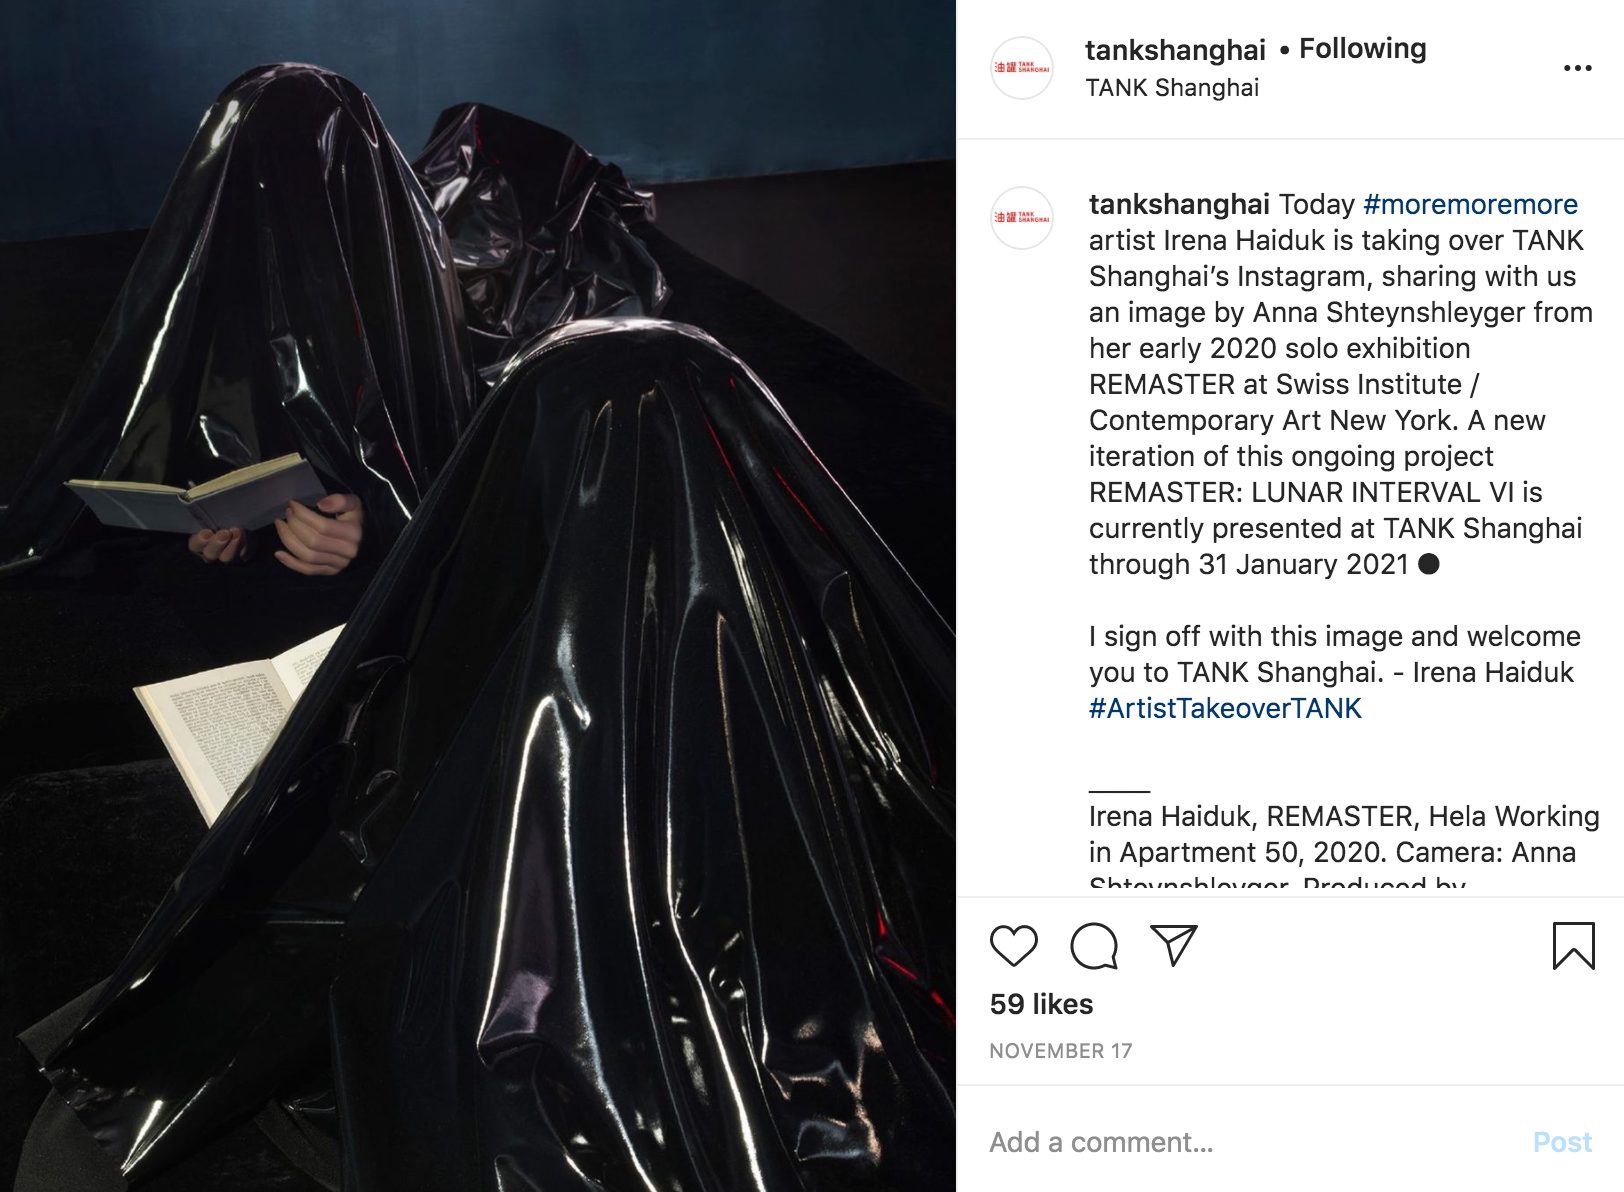Viewport: 1624px width, 1192px height.
Task: Like the post with the heart icon
Action: click(1014, 946)
